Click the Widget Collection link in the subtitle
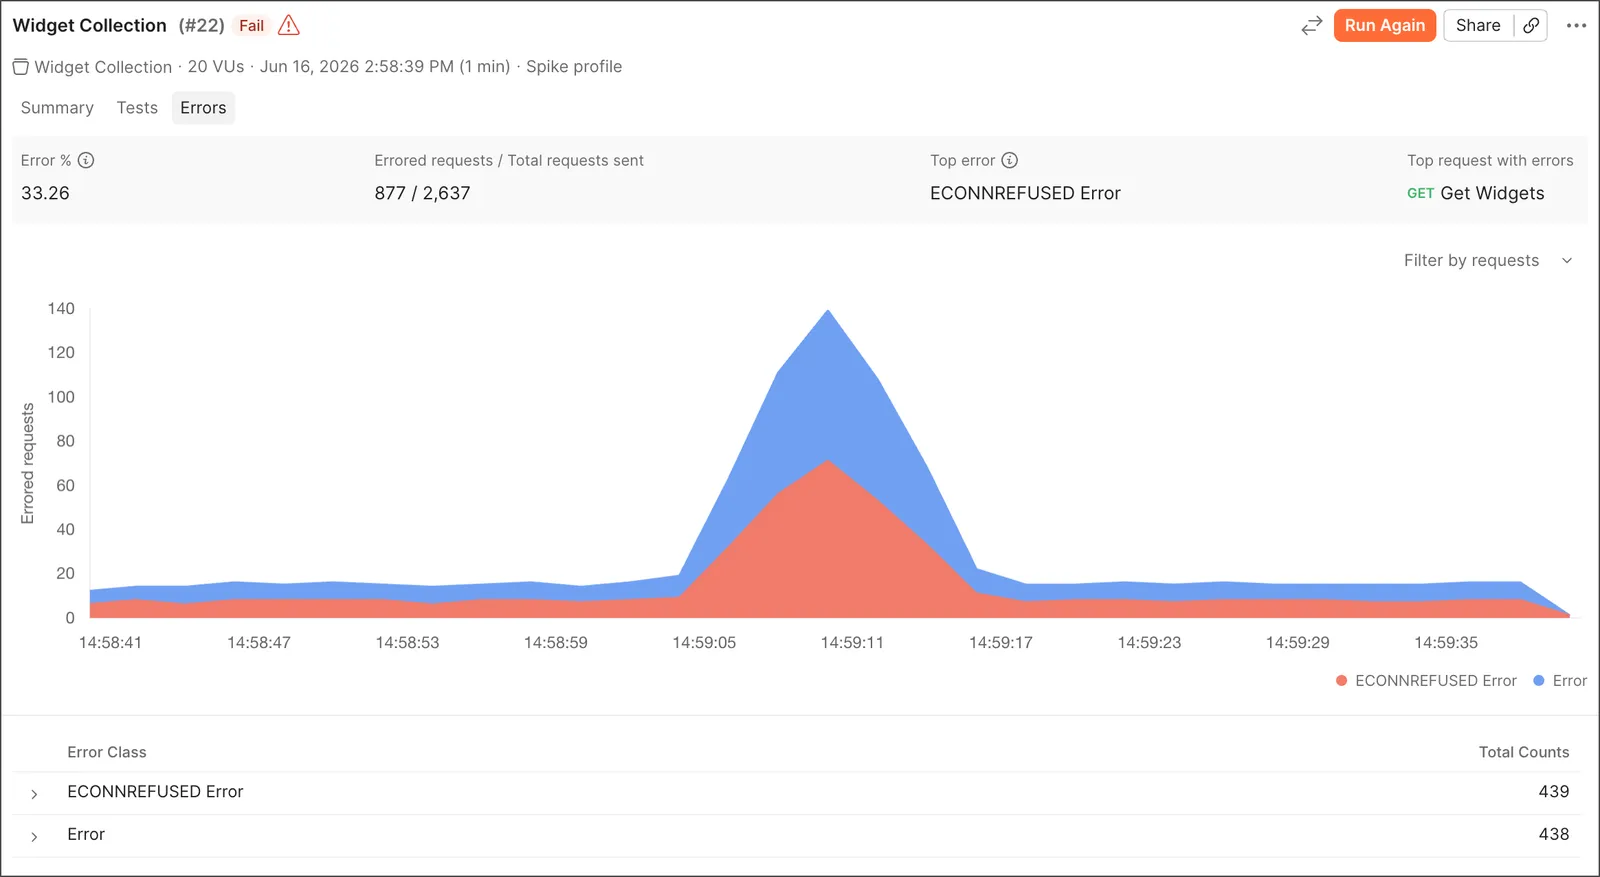Screen dimensions: 1600x877 click(x=103, y=67)
